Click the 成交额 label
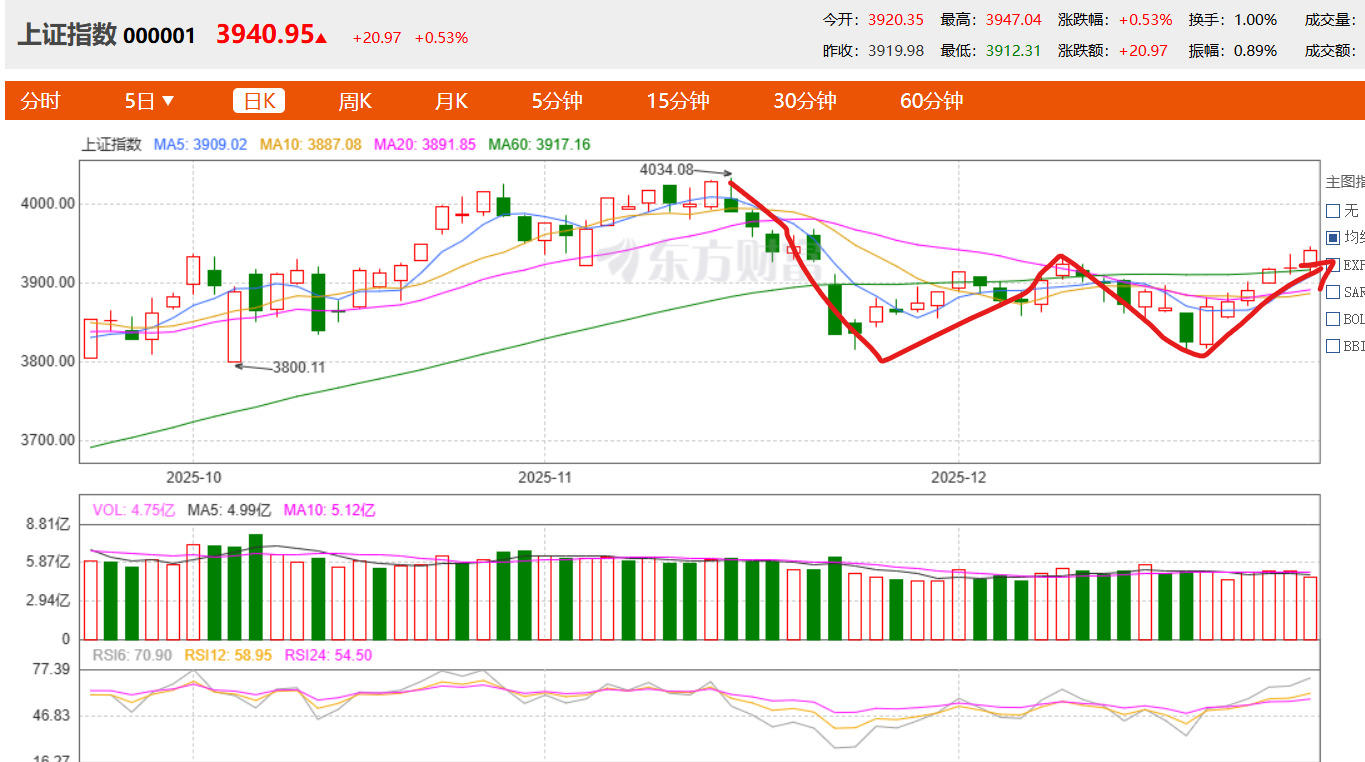This screenshot has width=1365, height=762. pyautogui.click(x=1330, y=50)
